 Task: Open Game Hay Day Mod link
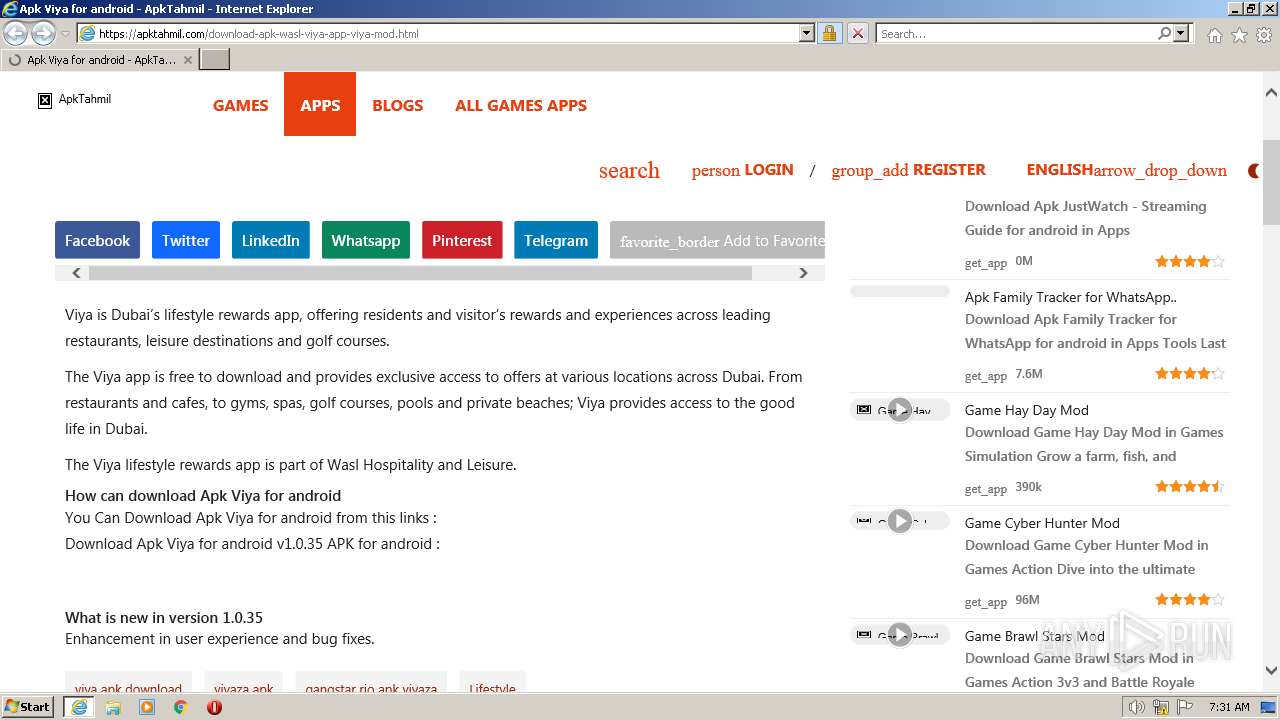tap(1026, 410)
